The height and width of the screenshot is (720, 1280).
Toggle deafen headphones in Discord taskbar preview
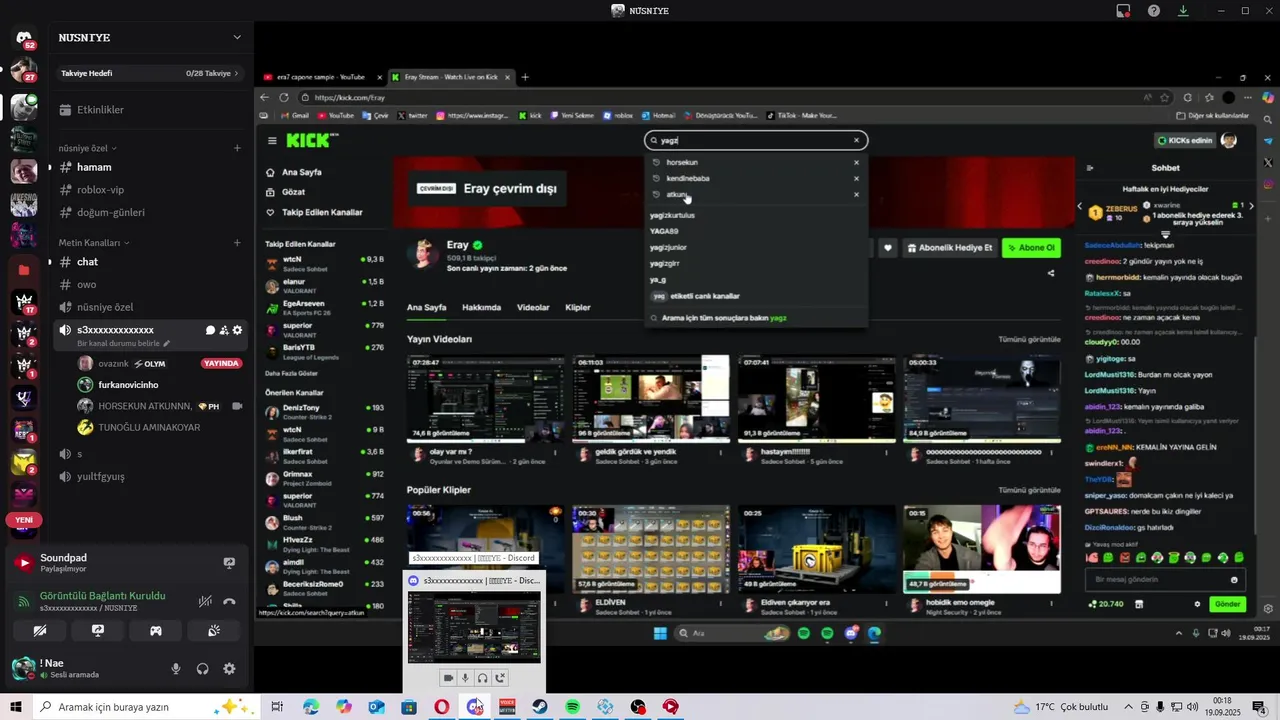482,678
